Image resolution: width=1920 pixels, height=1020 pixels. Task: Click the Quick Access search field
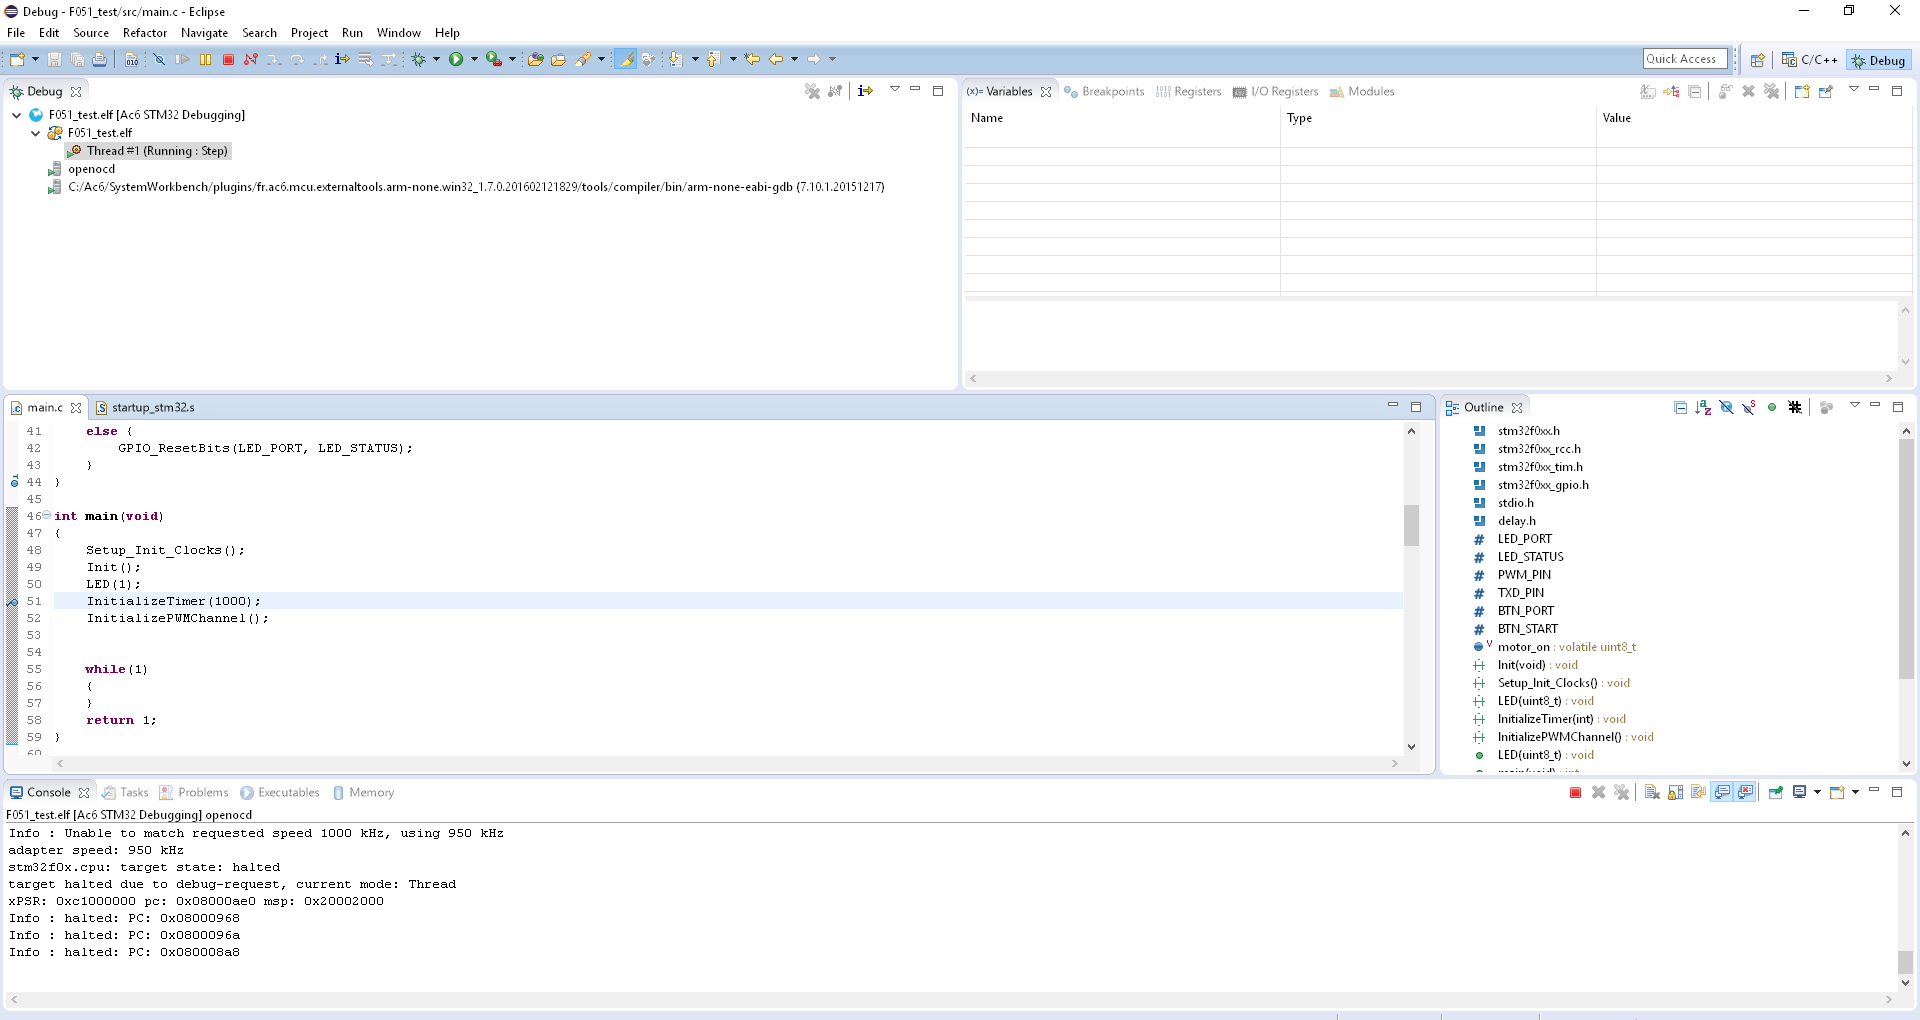(x=1684, y=59)
